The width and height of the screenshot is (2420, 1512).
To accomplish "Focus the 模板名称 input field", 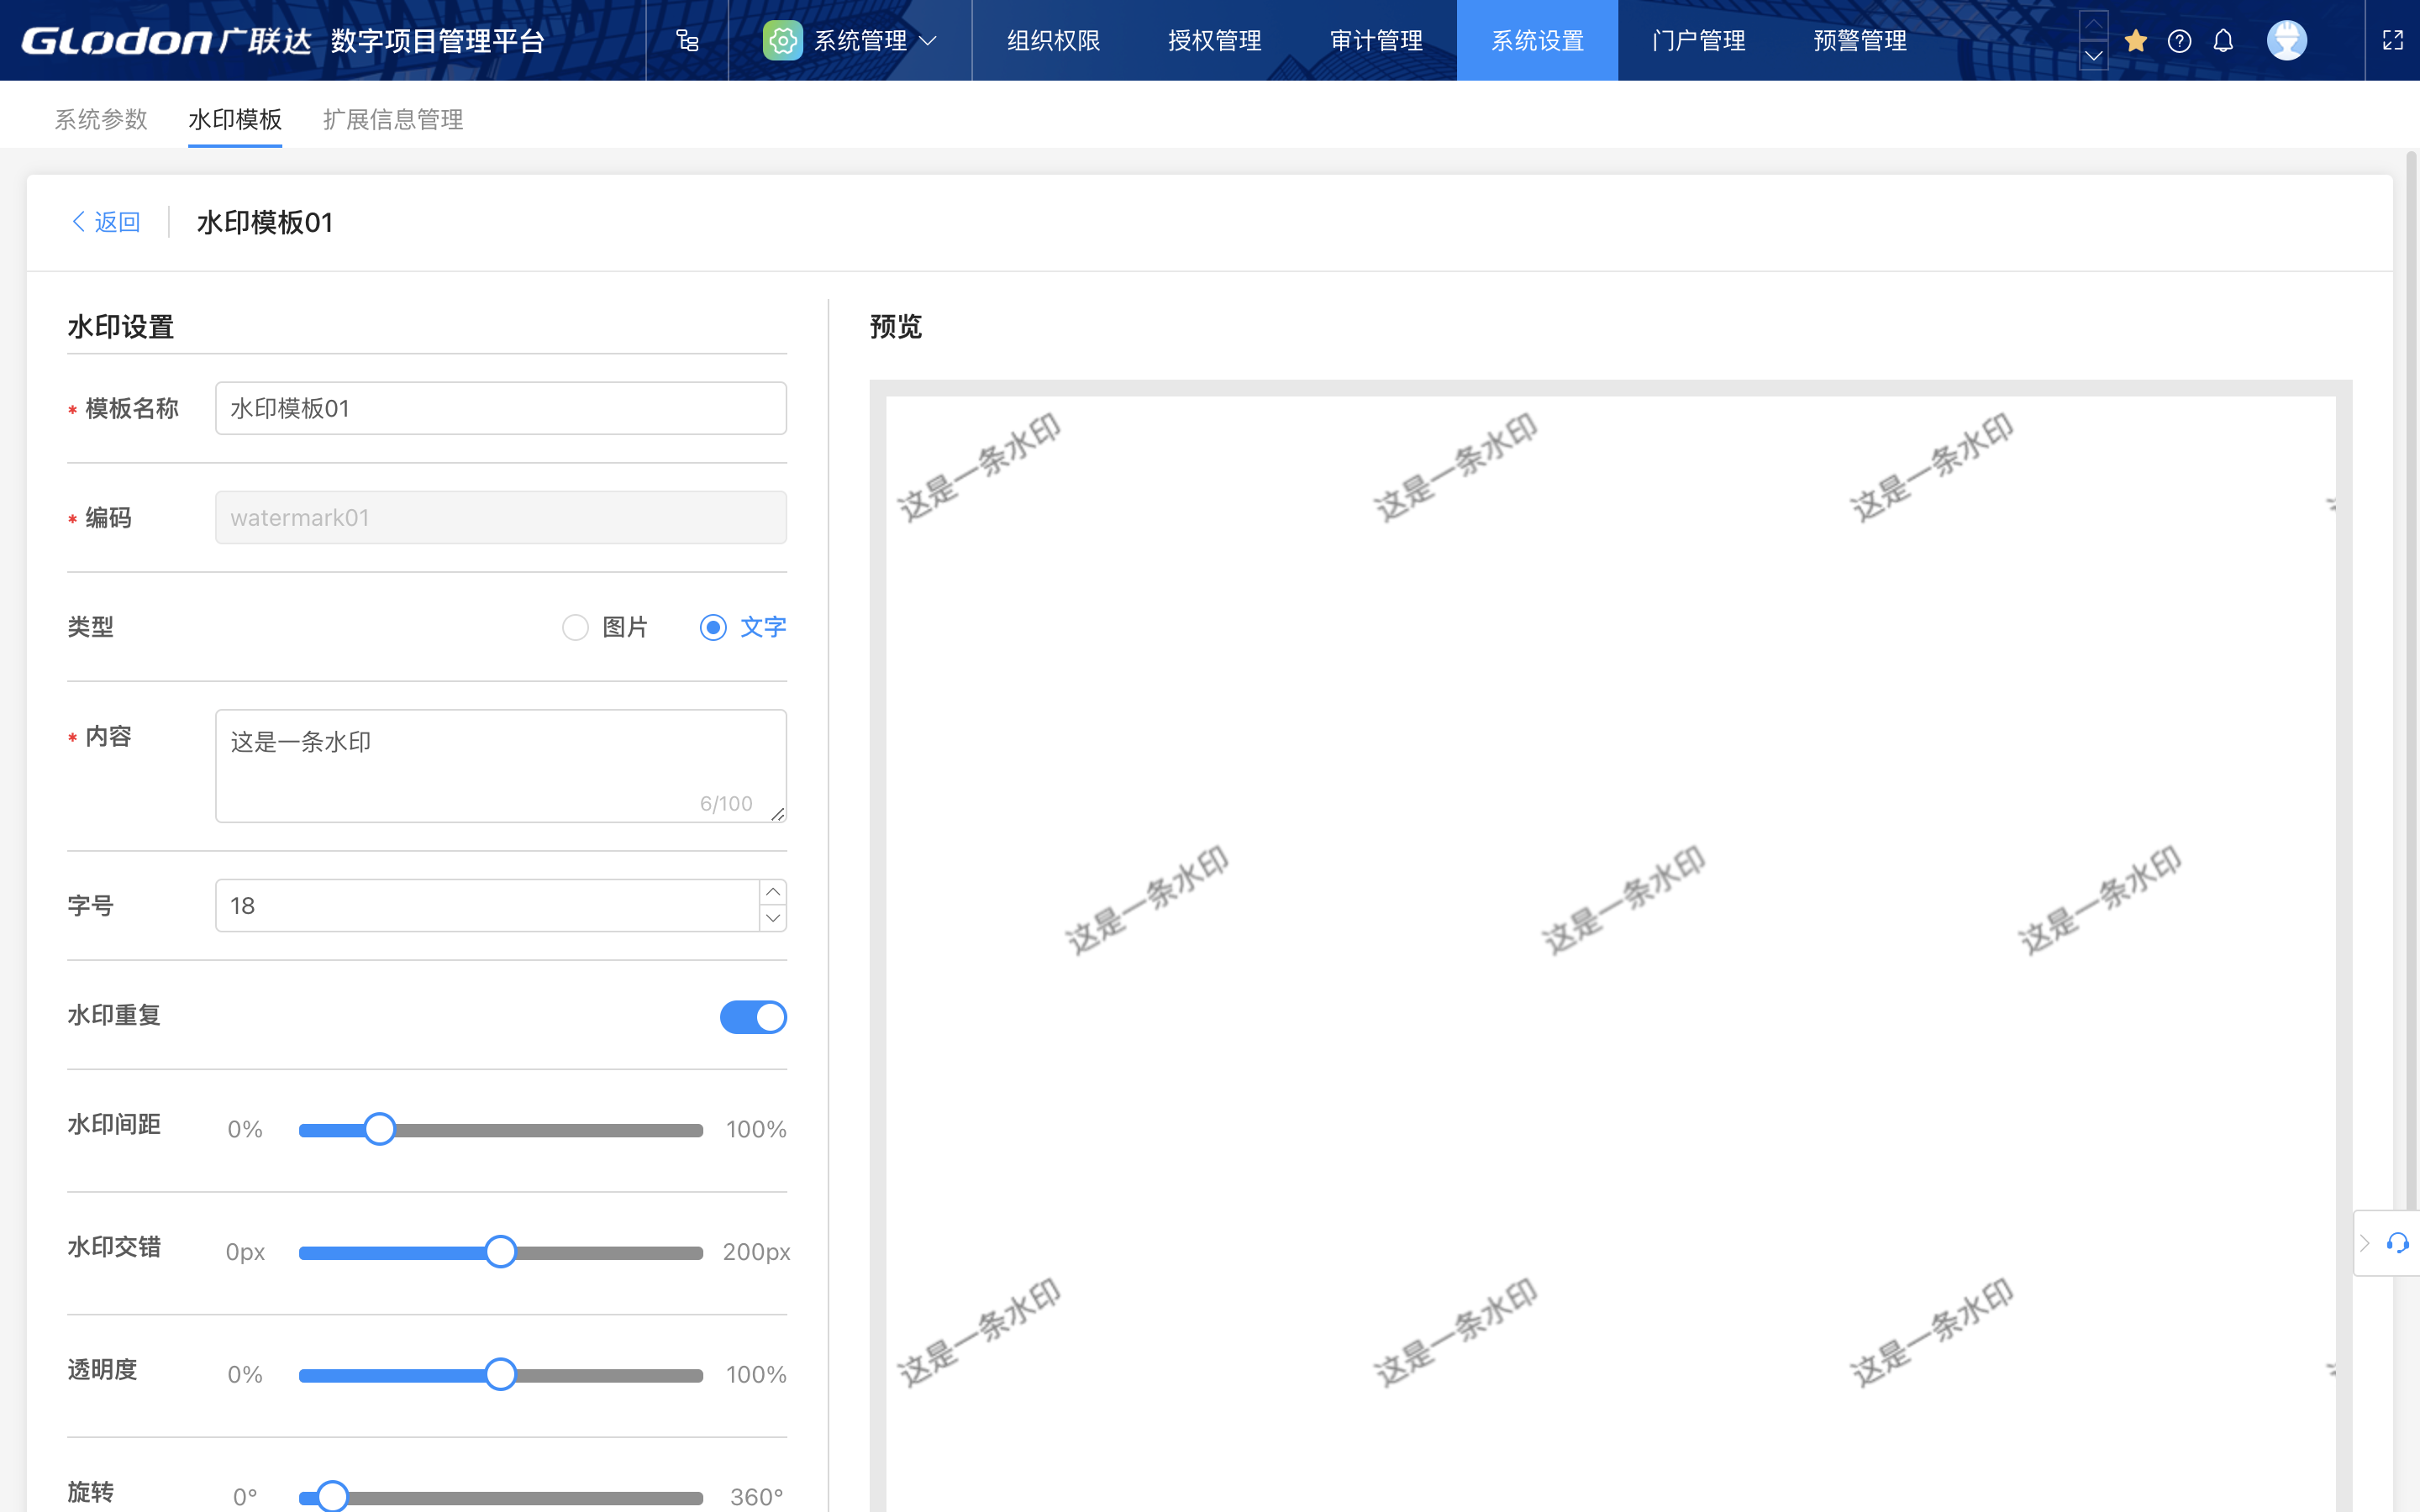I will (501, 408).
